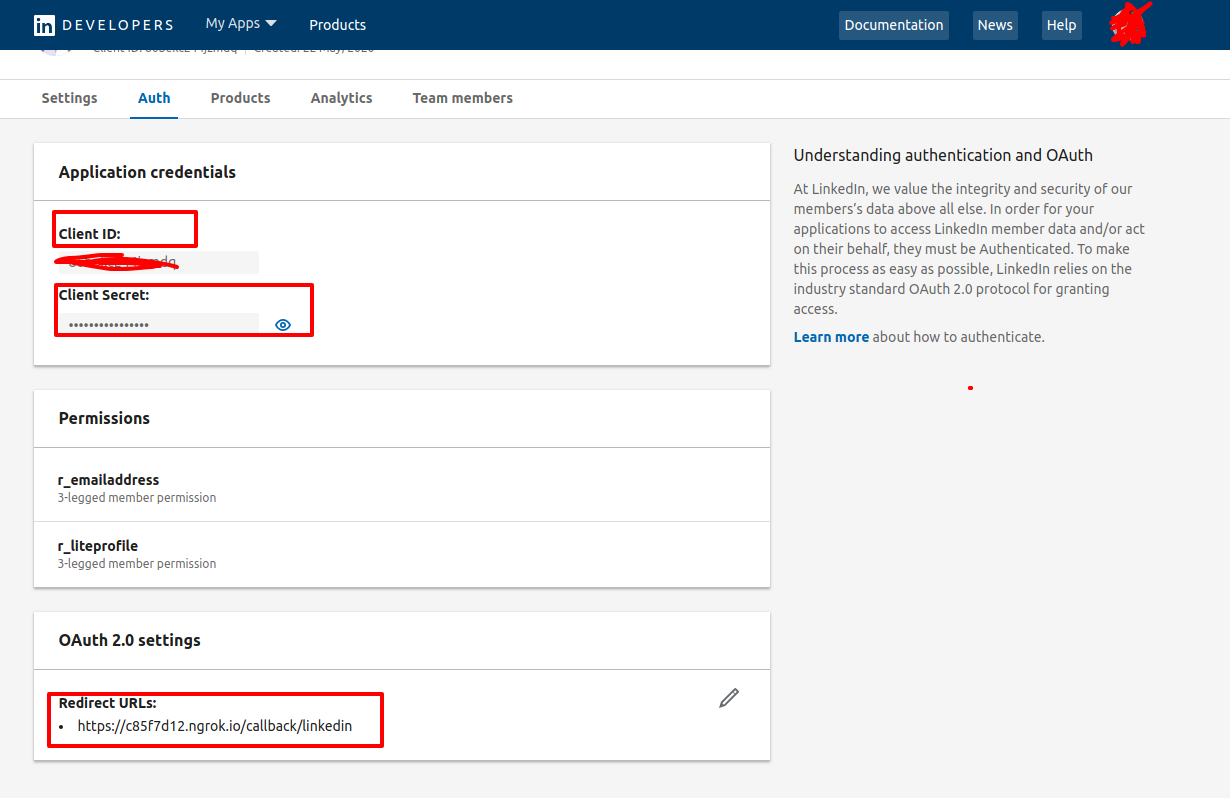Open the Analytics tab

[341, 98]
